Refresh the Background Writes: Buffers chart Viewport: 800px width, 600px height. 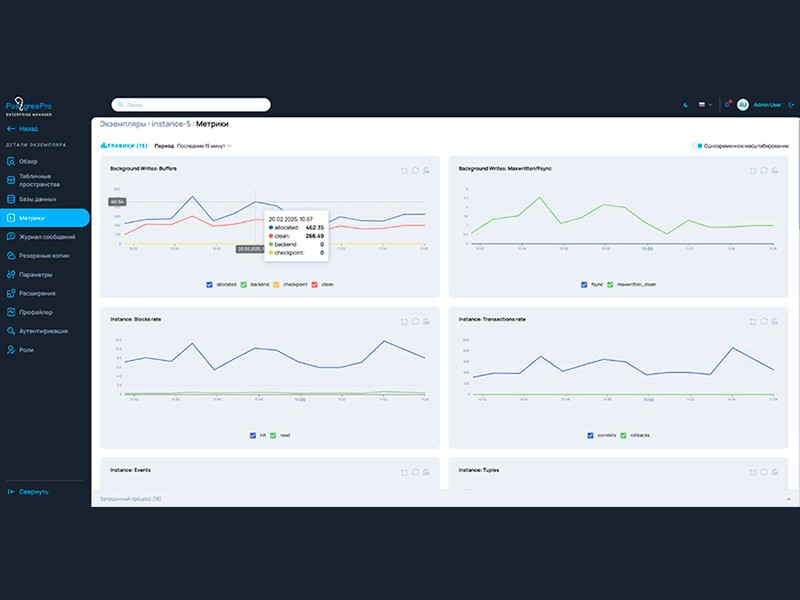pos(415,170)
